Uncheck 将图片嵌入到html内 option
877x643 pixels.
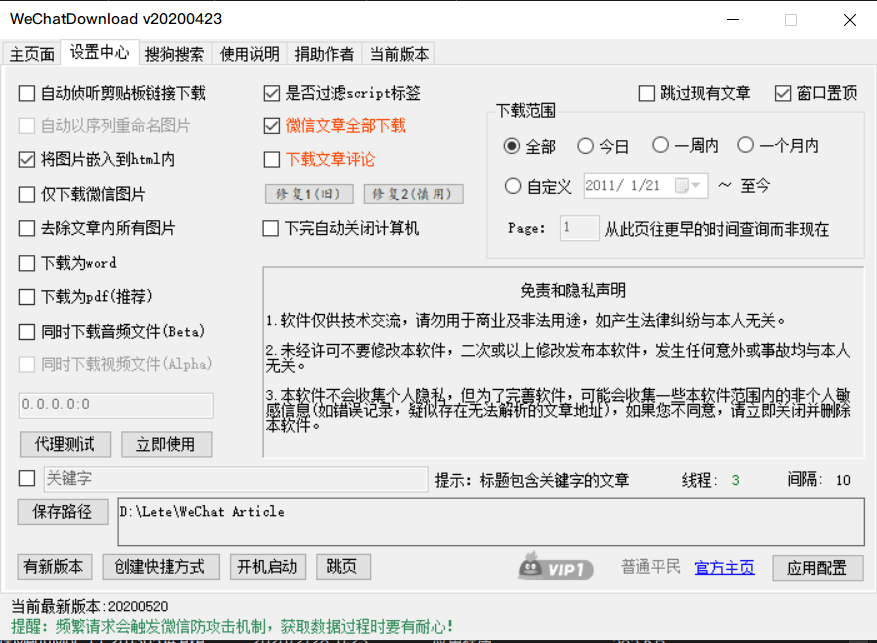[27, 160]
